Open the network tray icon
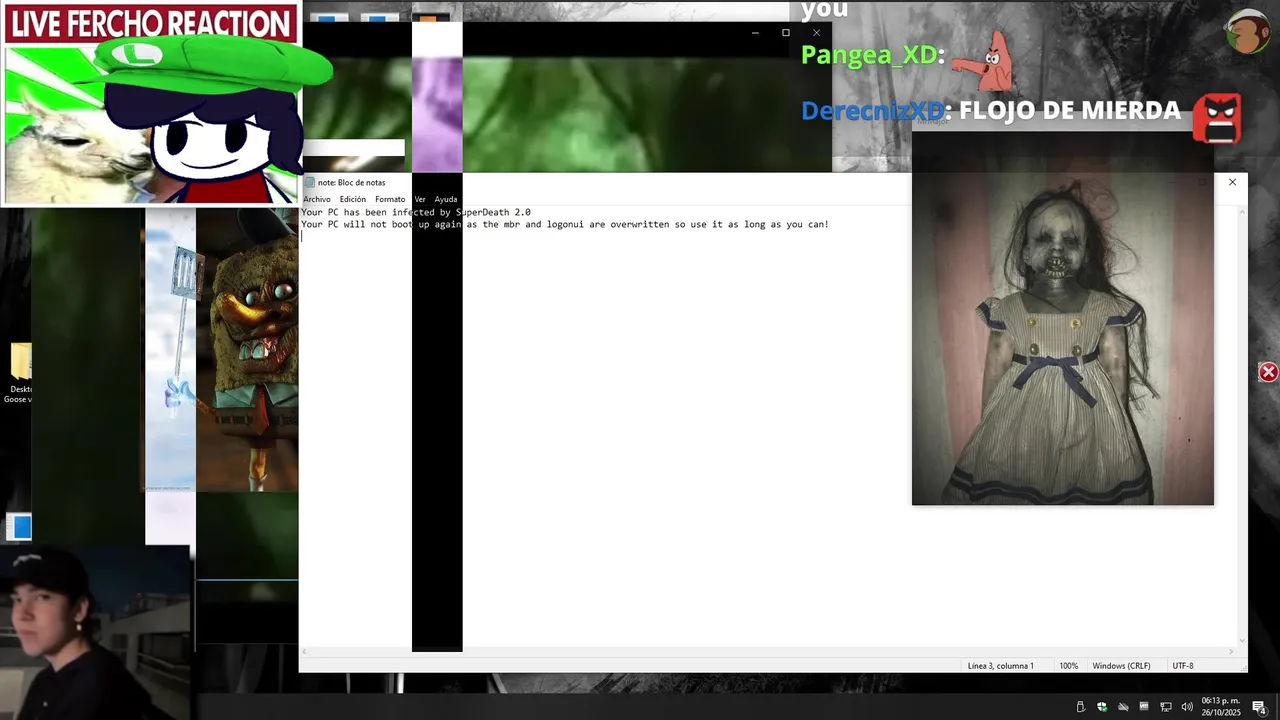 click(1165, 707)
